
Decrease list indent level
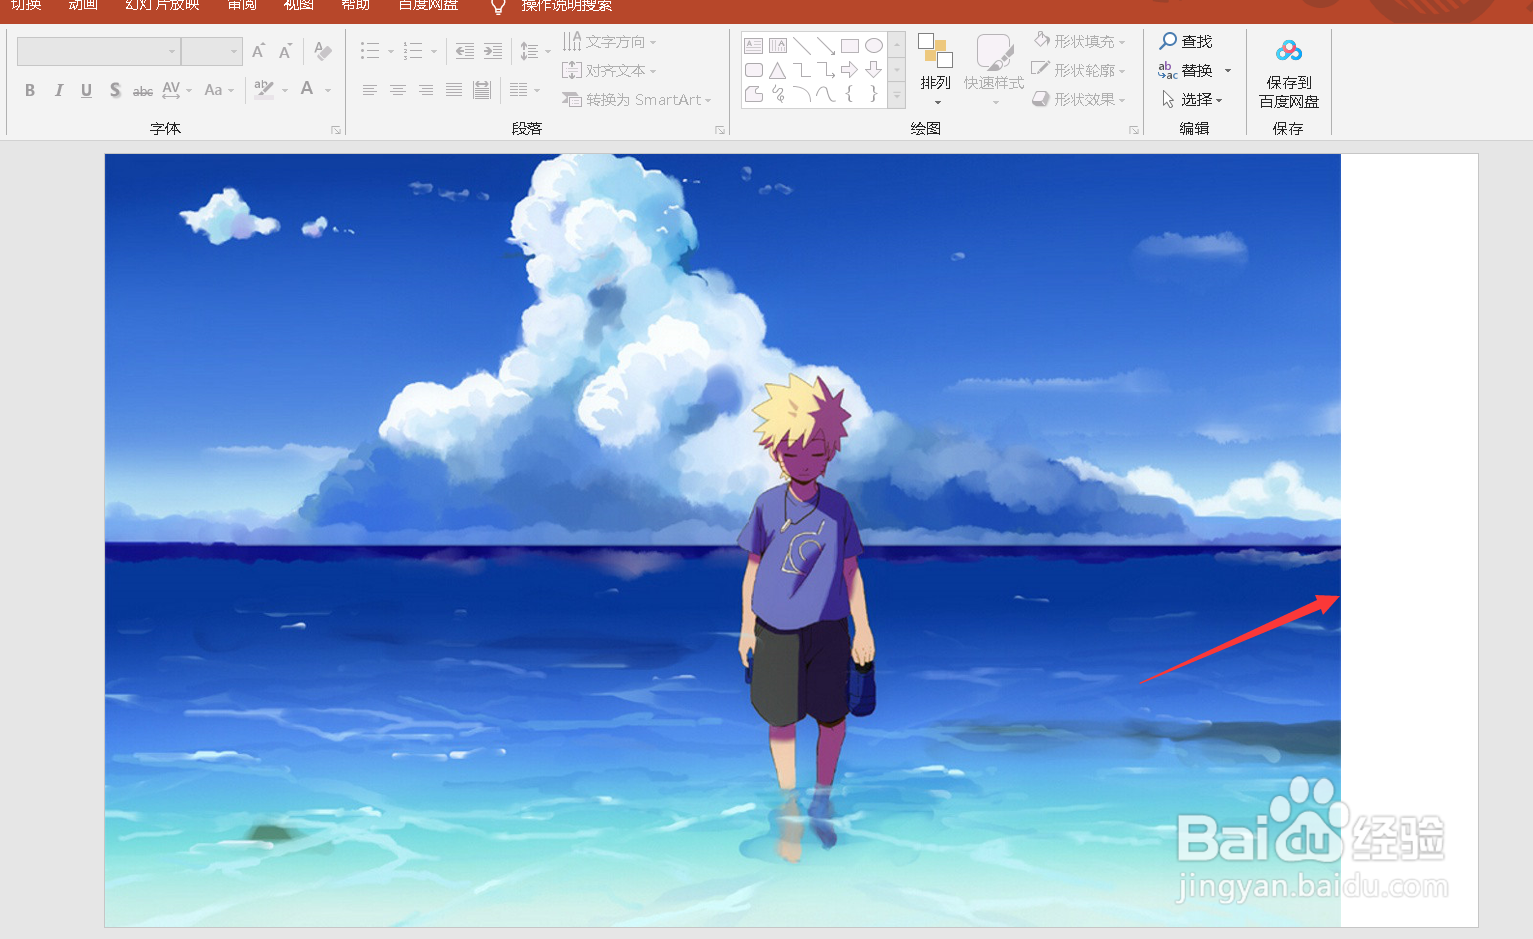click(x=465, y=51)
